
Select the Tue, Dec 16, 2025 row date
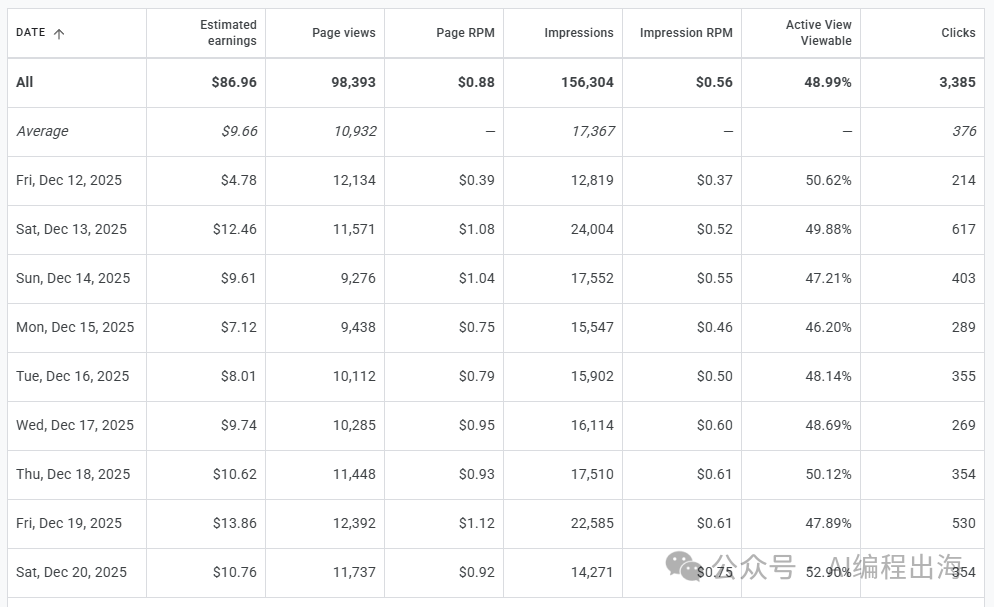pos(73,376)
